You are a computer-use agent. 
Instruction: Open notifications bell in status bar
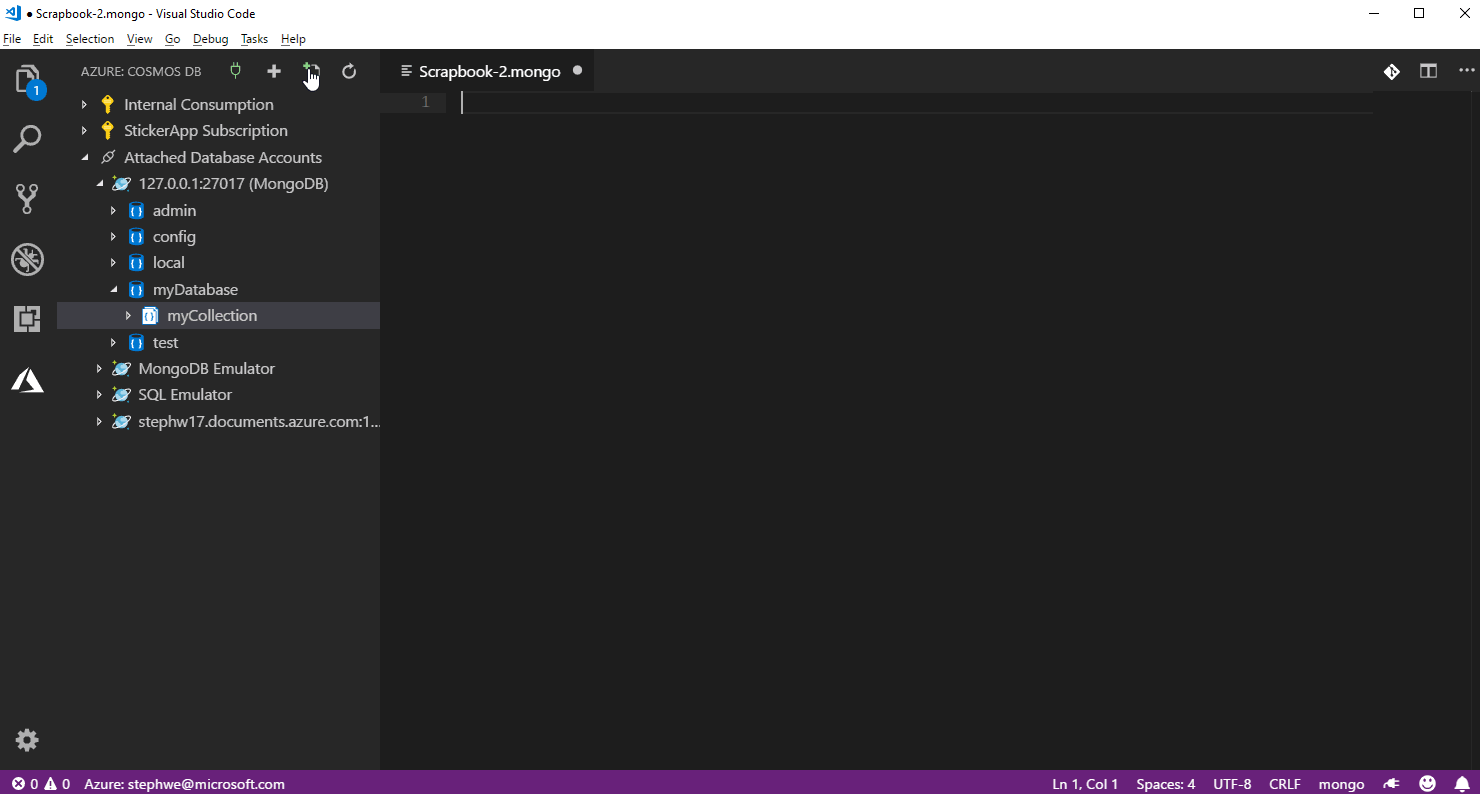click(1463, 784)
